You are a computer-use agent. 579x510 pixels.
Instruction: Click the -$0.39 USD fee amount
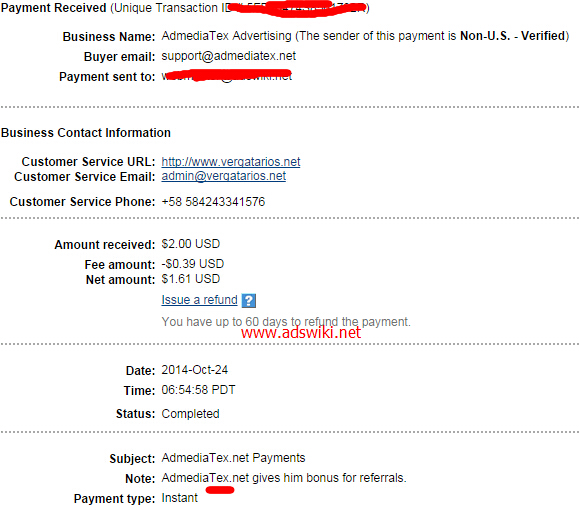193,264
